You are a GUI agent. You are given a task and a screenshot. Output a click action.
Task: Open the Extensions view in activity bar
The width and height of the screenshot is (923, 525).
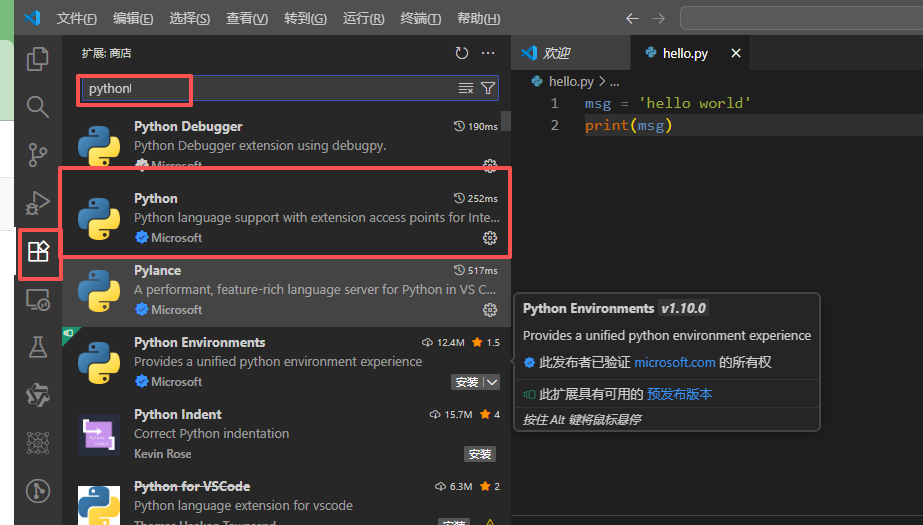click(38, 251)
